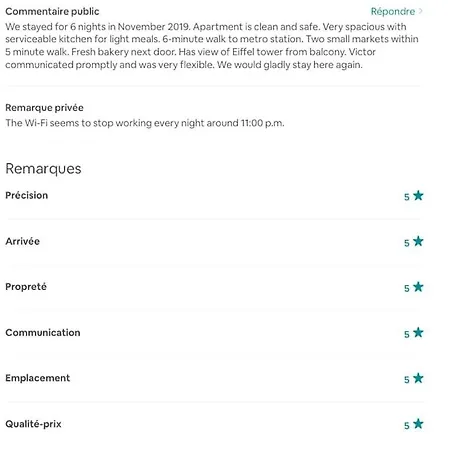Click the Propreté category label
450x450 pixels.
point(26,287)
